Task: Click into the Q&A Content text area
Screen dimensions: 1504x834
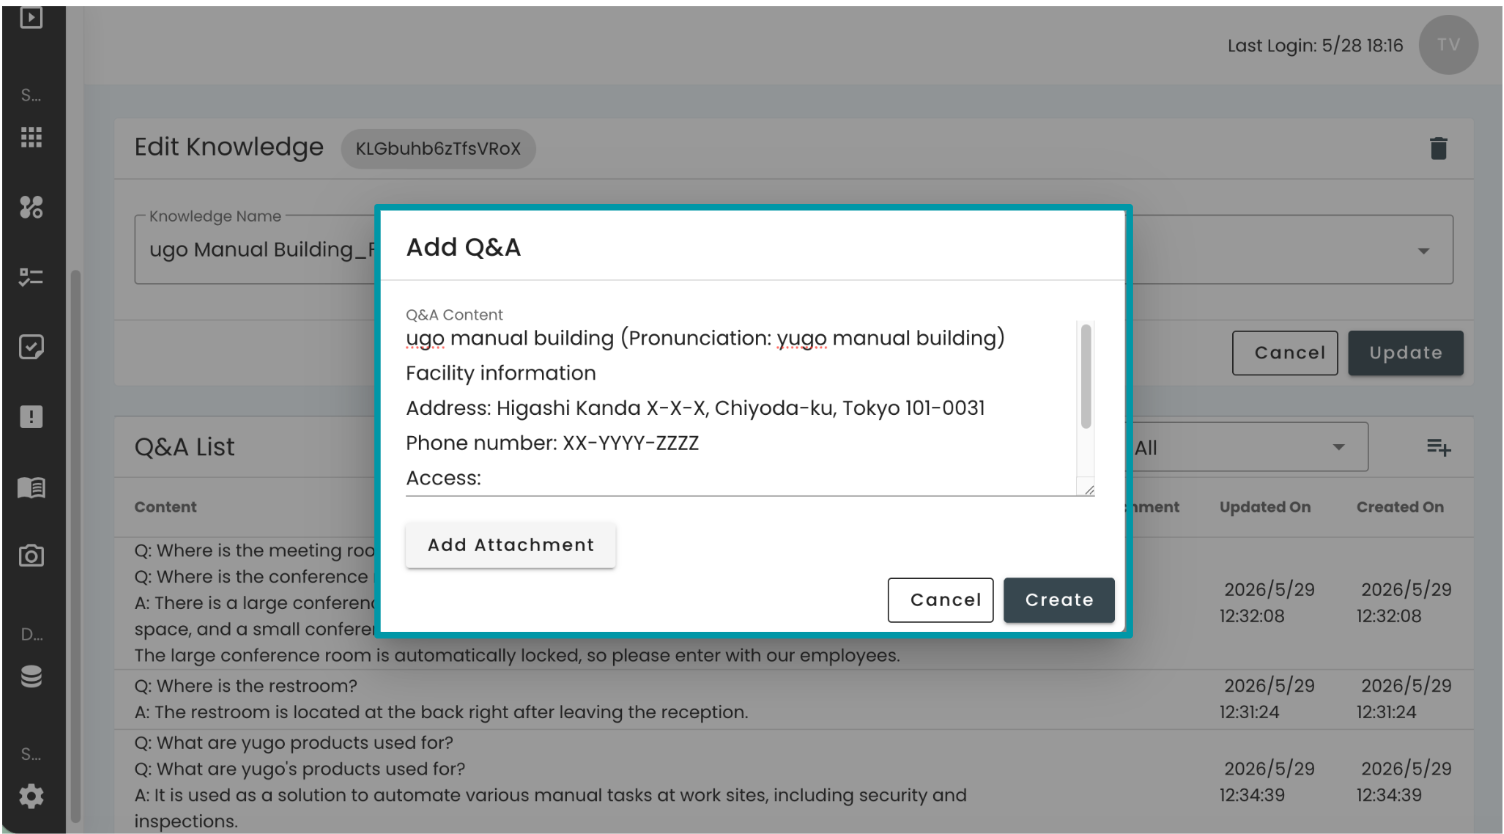Action: coord(741,408)
